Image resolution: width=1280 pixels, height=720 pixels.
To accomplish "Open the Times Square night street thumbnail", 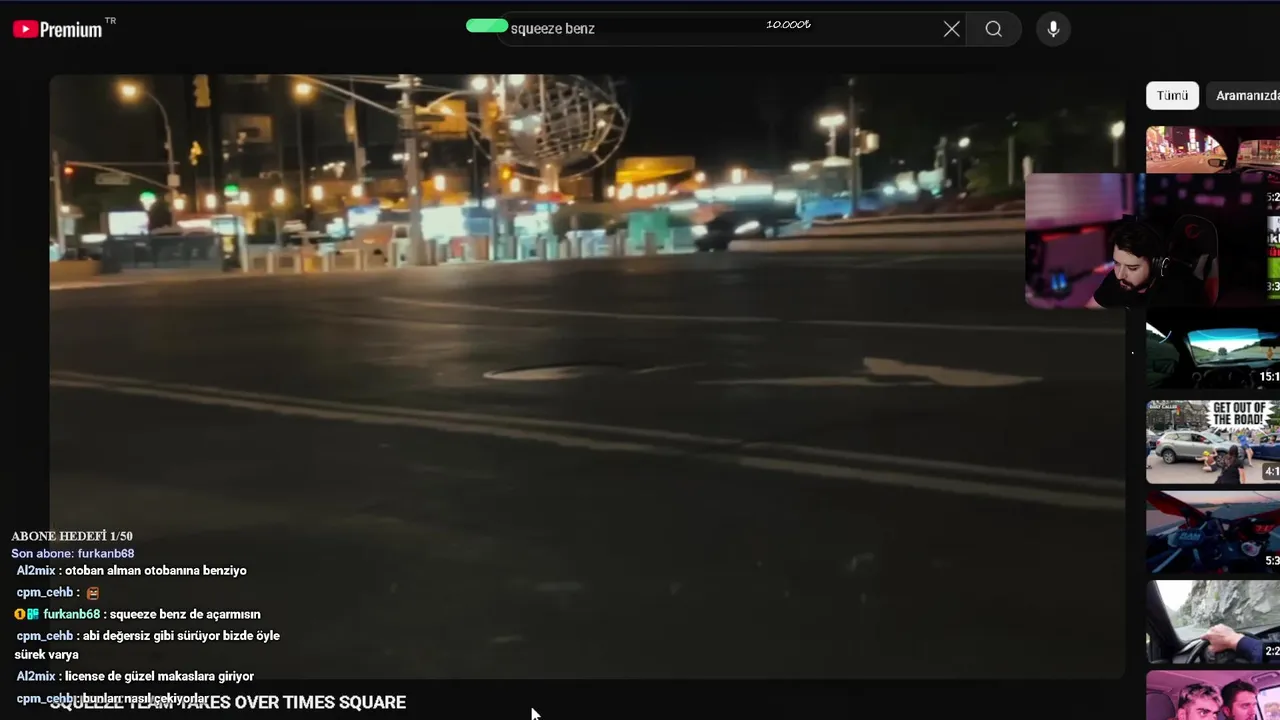I will [x=1213, y=149].
